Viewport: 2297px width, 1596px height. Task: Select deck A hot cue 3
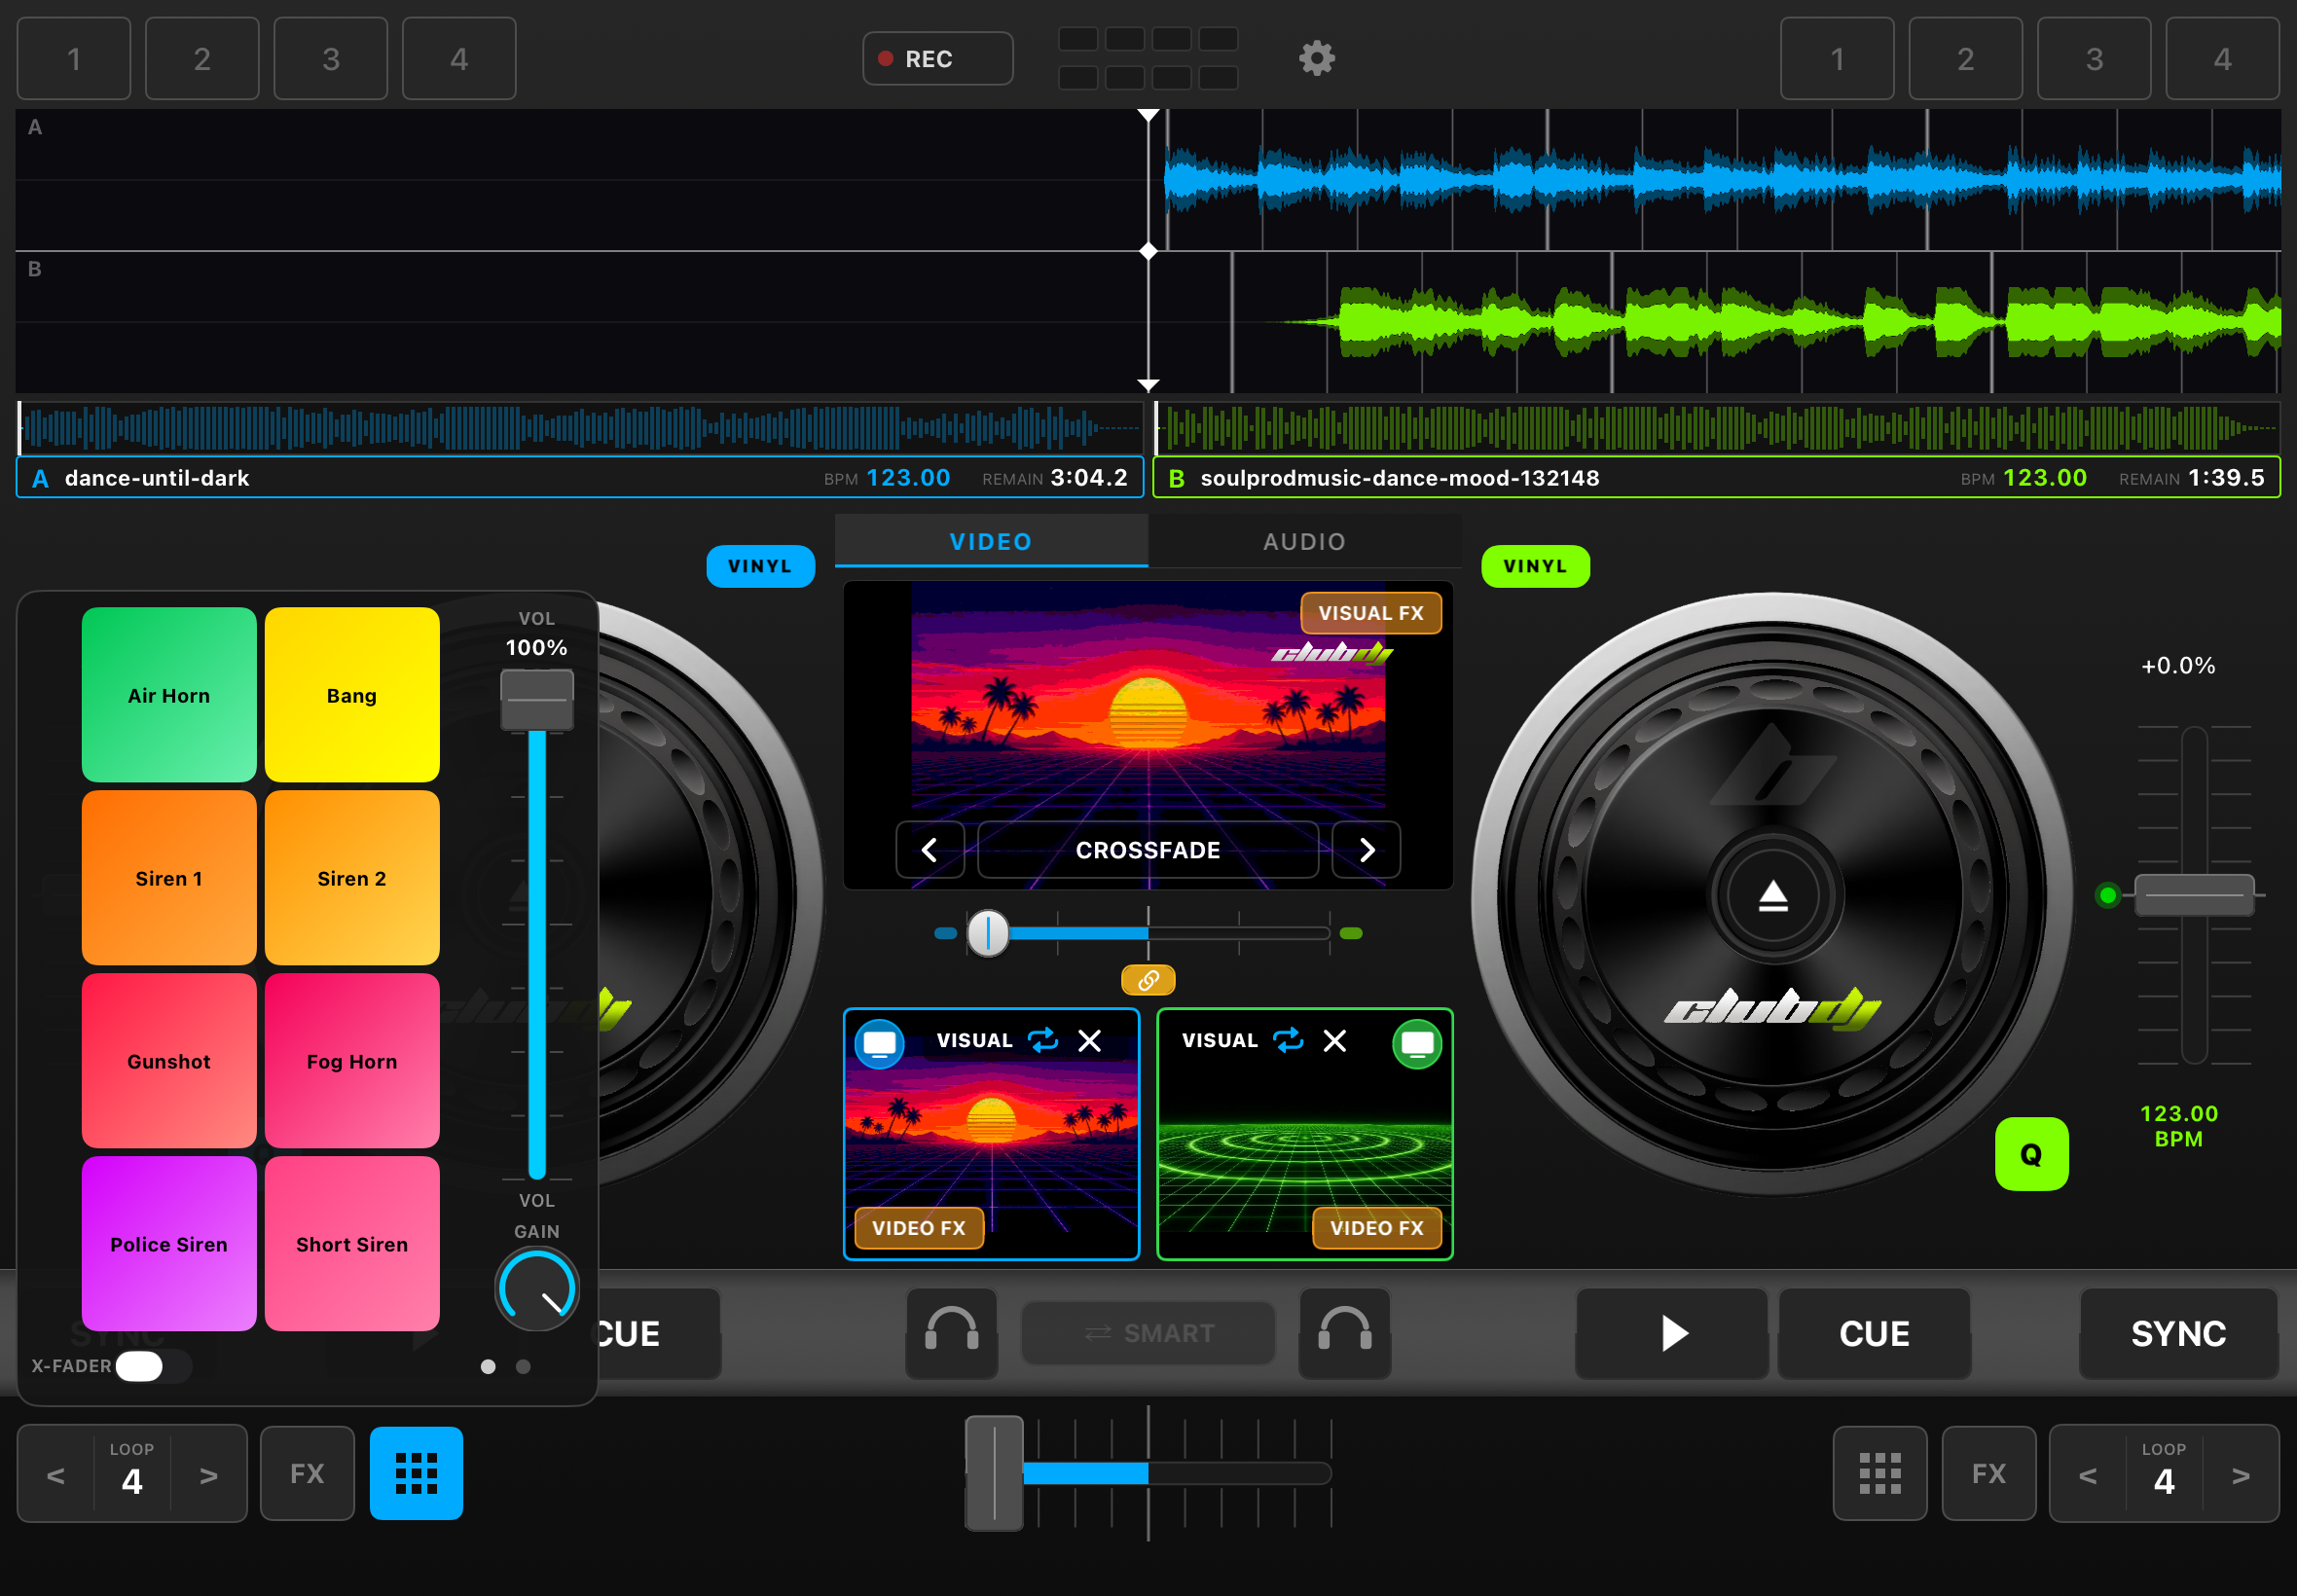331,59
